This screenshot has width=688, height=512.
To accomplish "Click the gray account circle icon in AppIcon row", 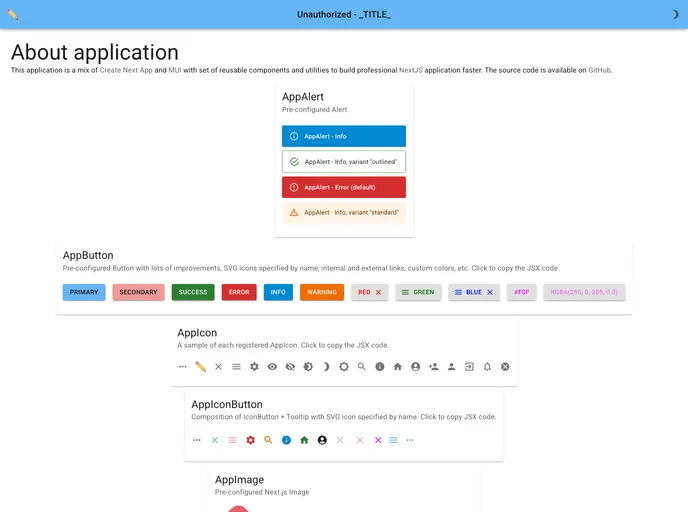I will coord(416,366).
